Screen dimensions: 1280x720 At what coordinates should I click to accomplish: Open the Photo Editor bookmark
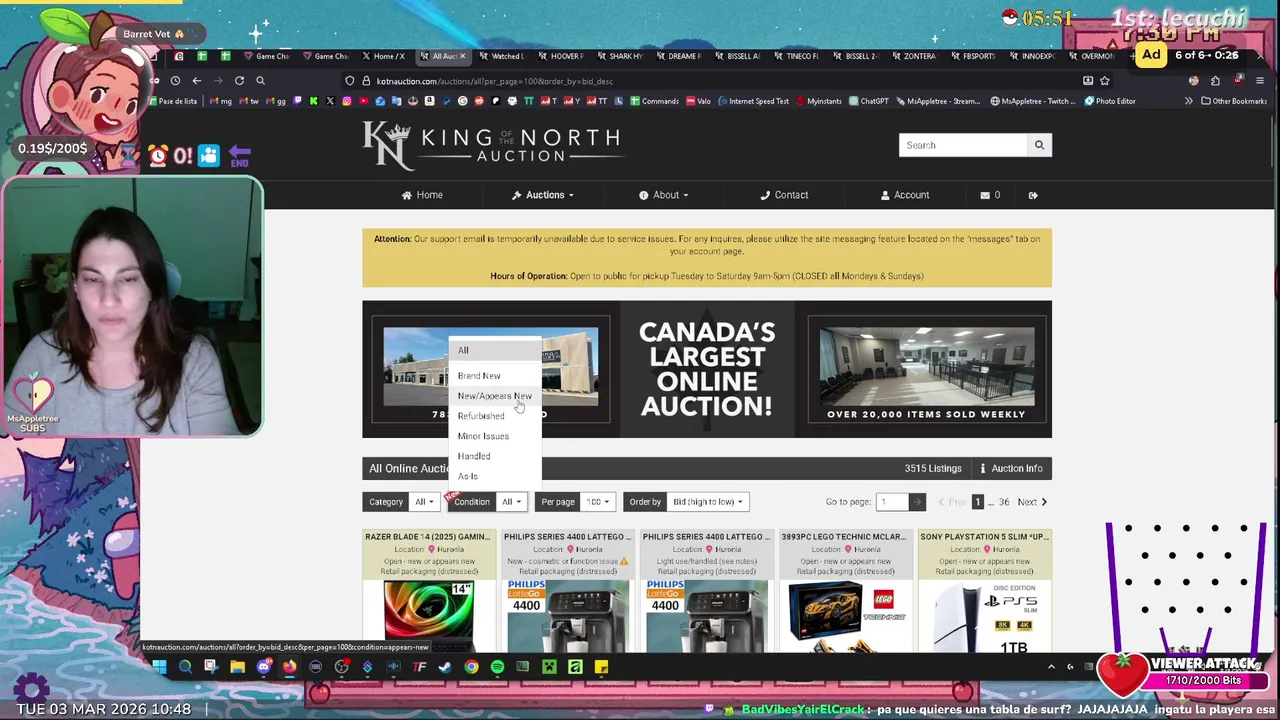click(x=1109, y=101)
